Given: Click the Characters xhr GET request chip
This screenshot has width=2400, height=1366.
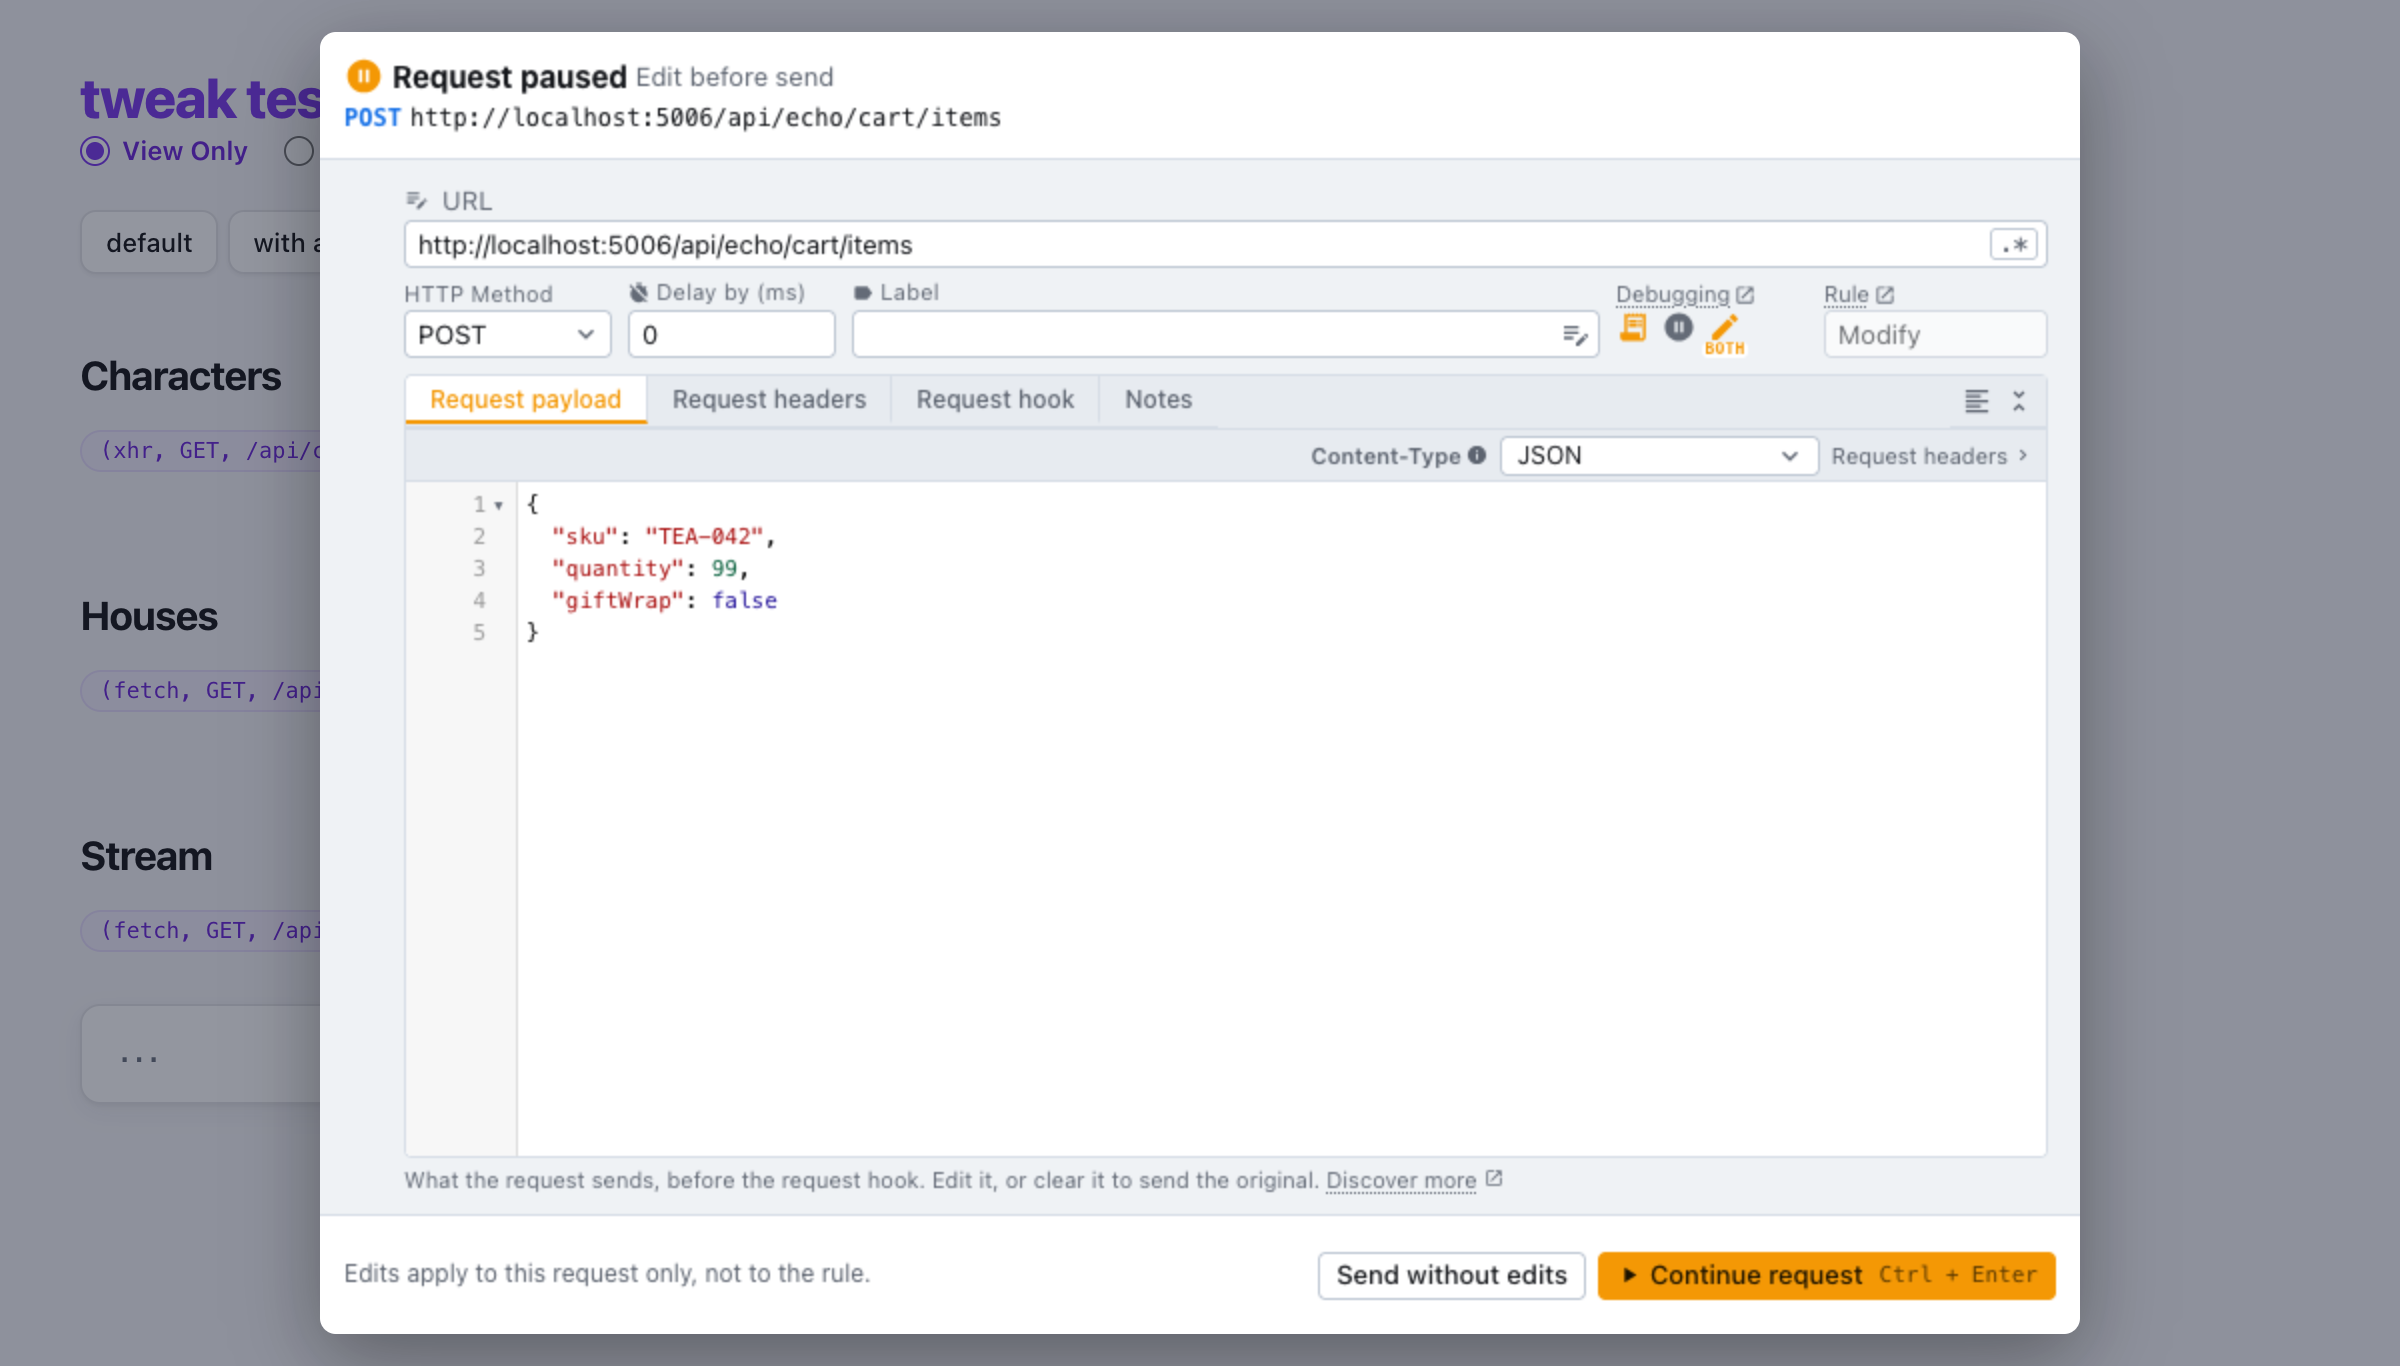Looking at the screenshot, I should [201, 450].
